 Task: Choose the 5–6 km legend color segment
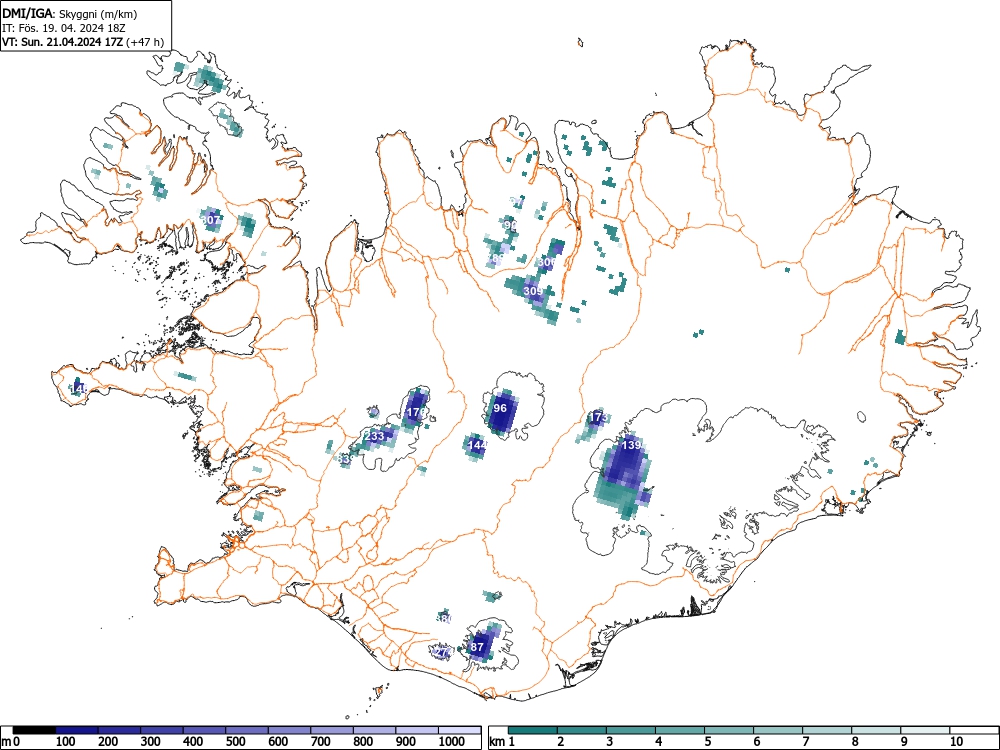pos(729,730)
